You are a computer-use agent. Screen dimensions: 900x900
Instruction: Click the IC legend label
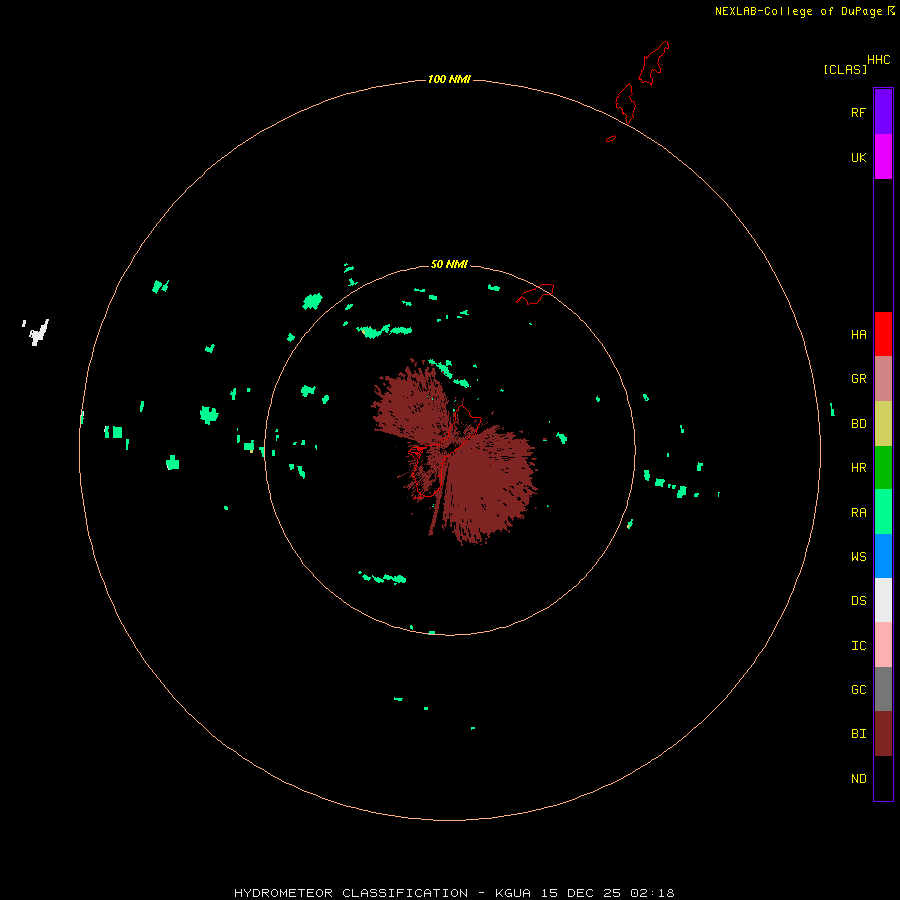click(858, 645)
